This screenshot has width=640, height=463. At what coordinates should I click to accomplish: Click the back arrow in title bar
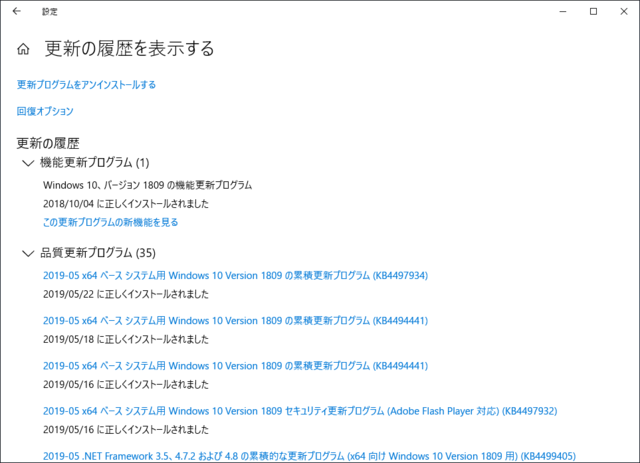coord(16,11)
